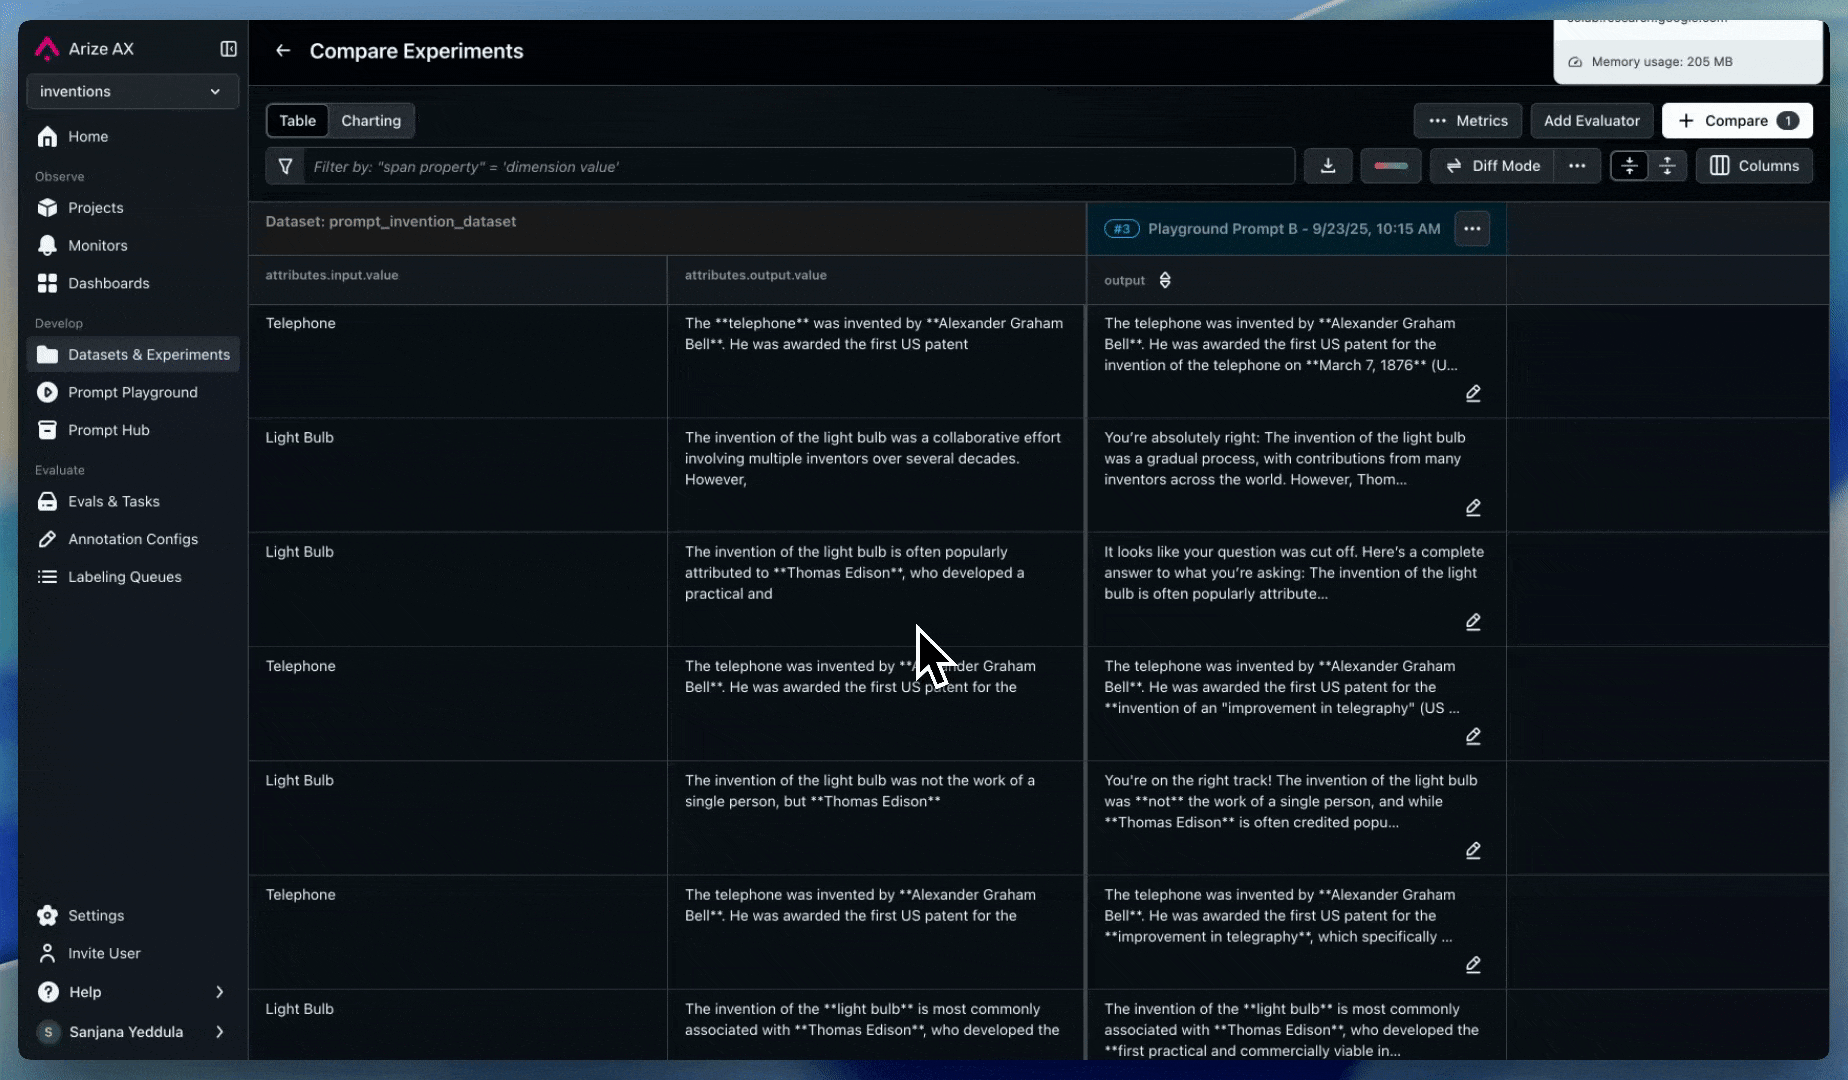This screenshot has height=1080, width=1848.
Task: Click the edit pencil on the Telephone output
Action: pyautogui.click(x=1473, y=393)
